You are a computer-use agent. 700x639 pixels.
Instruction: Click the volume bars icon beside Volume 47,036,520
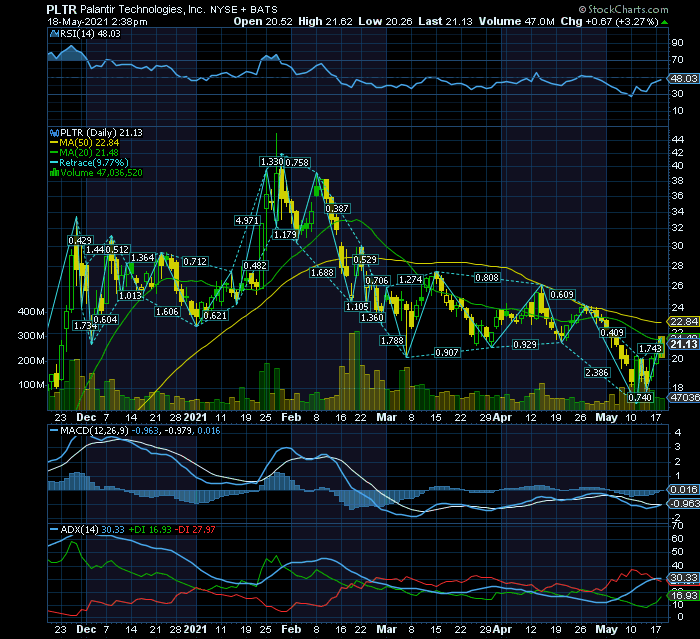[x=54, y=173]
